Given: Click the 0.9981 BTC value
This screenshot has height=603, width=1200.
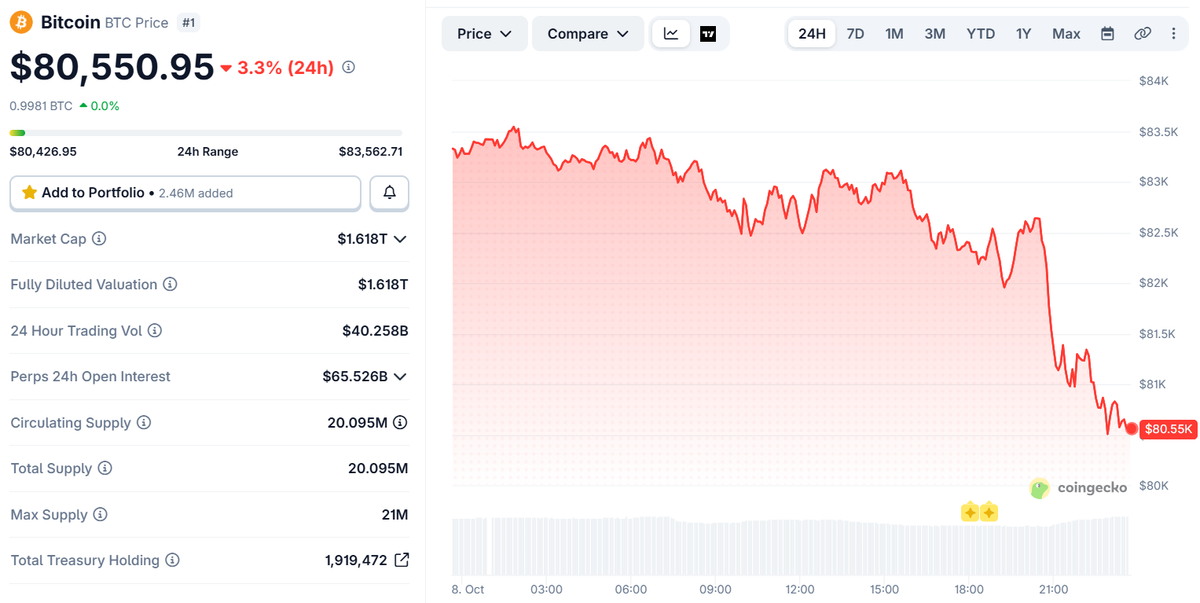Looking at the screenshot, I should click(x=41, y=105).
